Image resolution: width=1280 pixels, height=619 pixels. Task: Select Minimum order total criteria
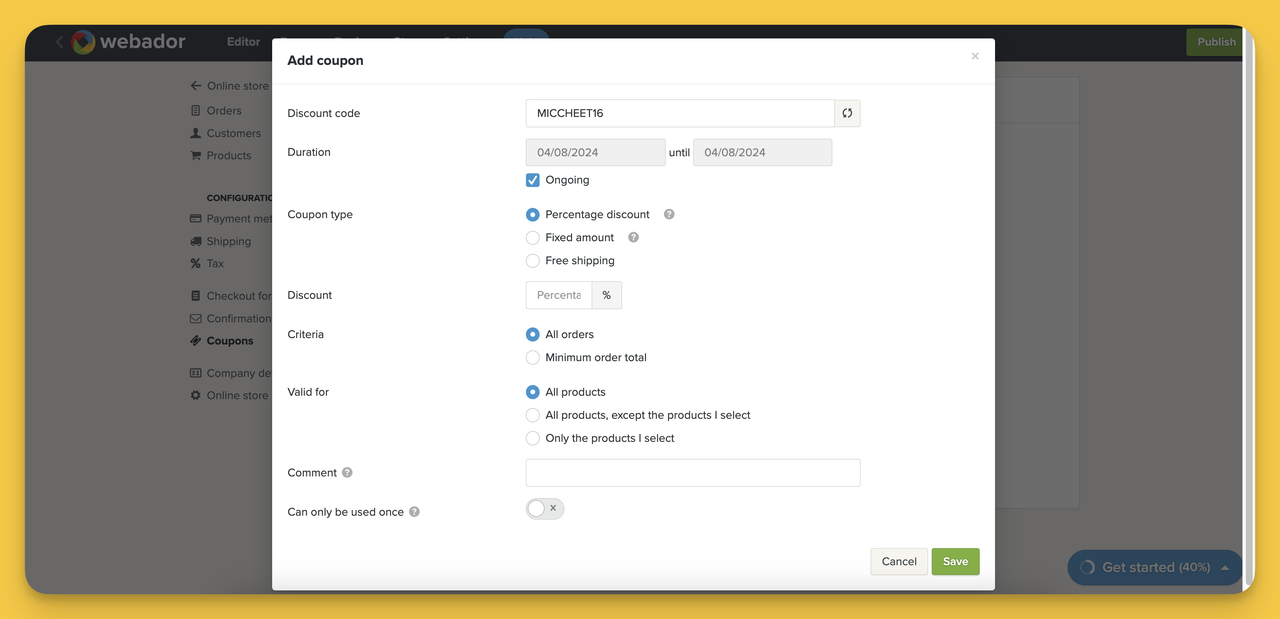point(533,357)
